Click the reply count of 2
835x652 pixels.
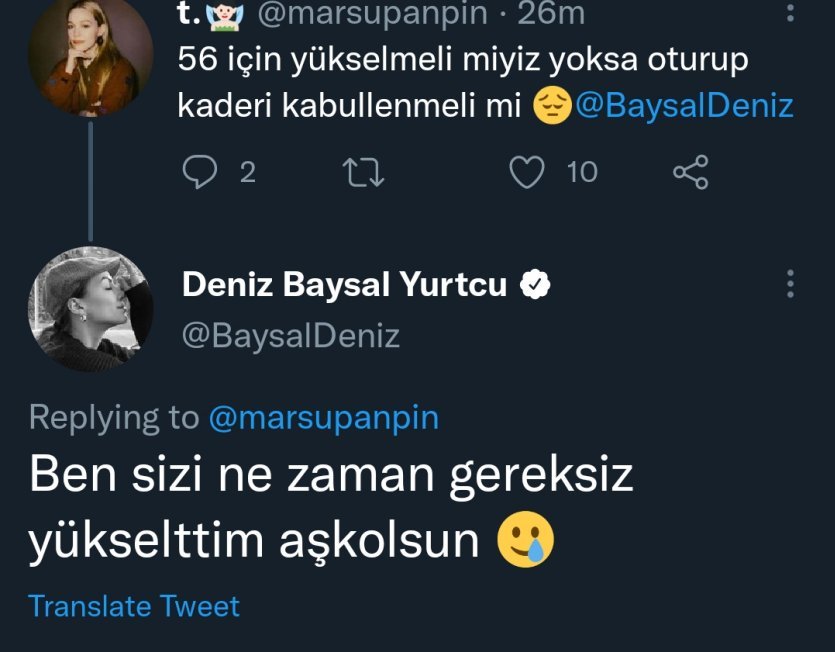coord(247,172)
